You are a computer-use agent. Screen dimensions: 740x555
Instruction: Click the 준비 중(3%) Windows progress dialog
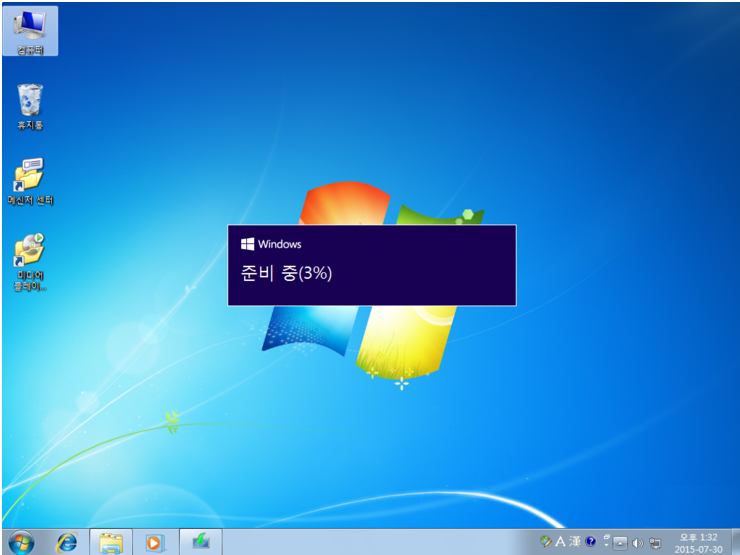coord(372,265)
